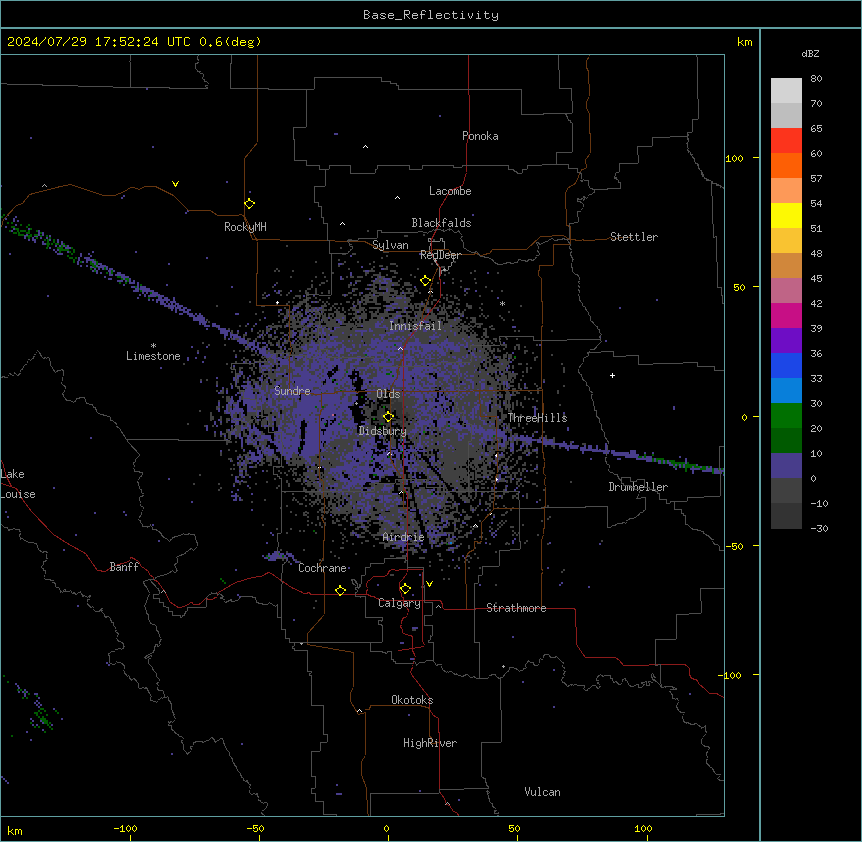Click the Base_Reflectivity title text
The width and height of the screenshot is (862, 842).
point(431,15)
